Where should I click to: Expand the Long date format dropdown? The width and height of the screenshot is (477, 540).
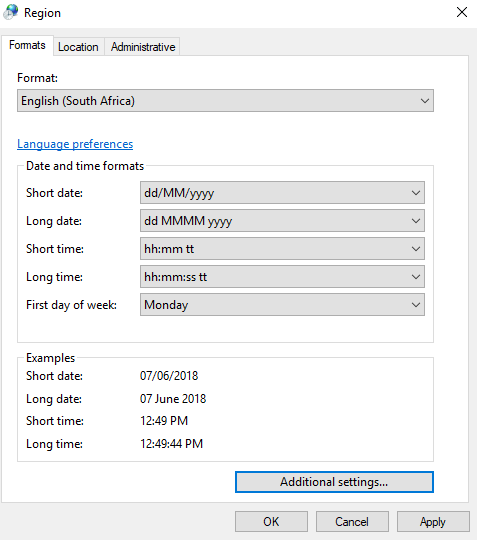282,220
